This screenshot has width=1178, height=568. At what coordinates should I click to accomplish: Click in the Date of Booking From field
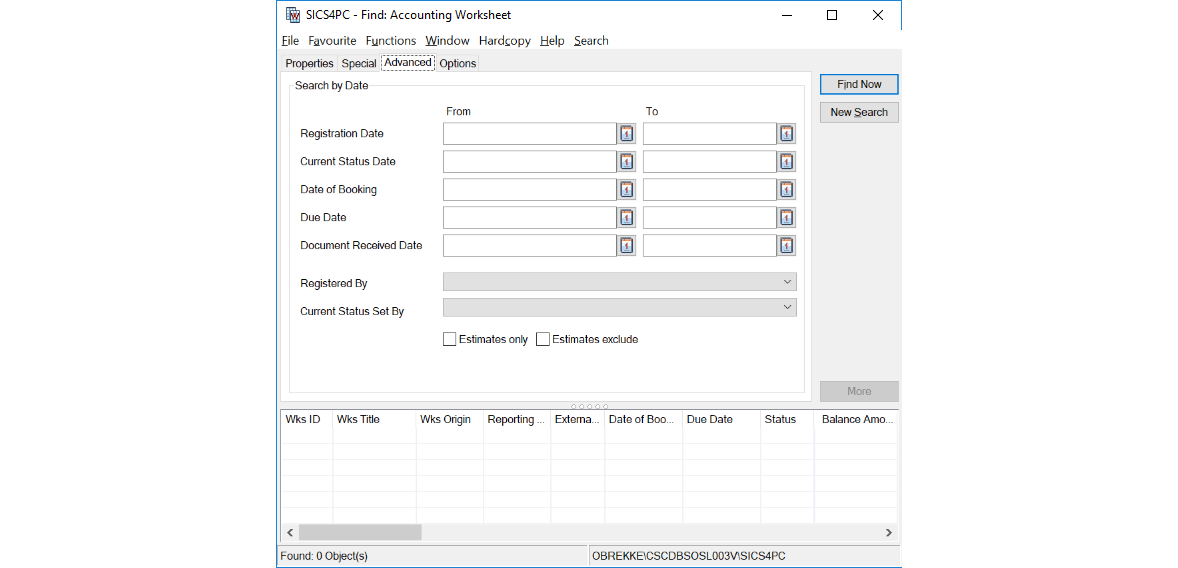pos(530,189)
